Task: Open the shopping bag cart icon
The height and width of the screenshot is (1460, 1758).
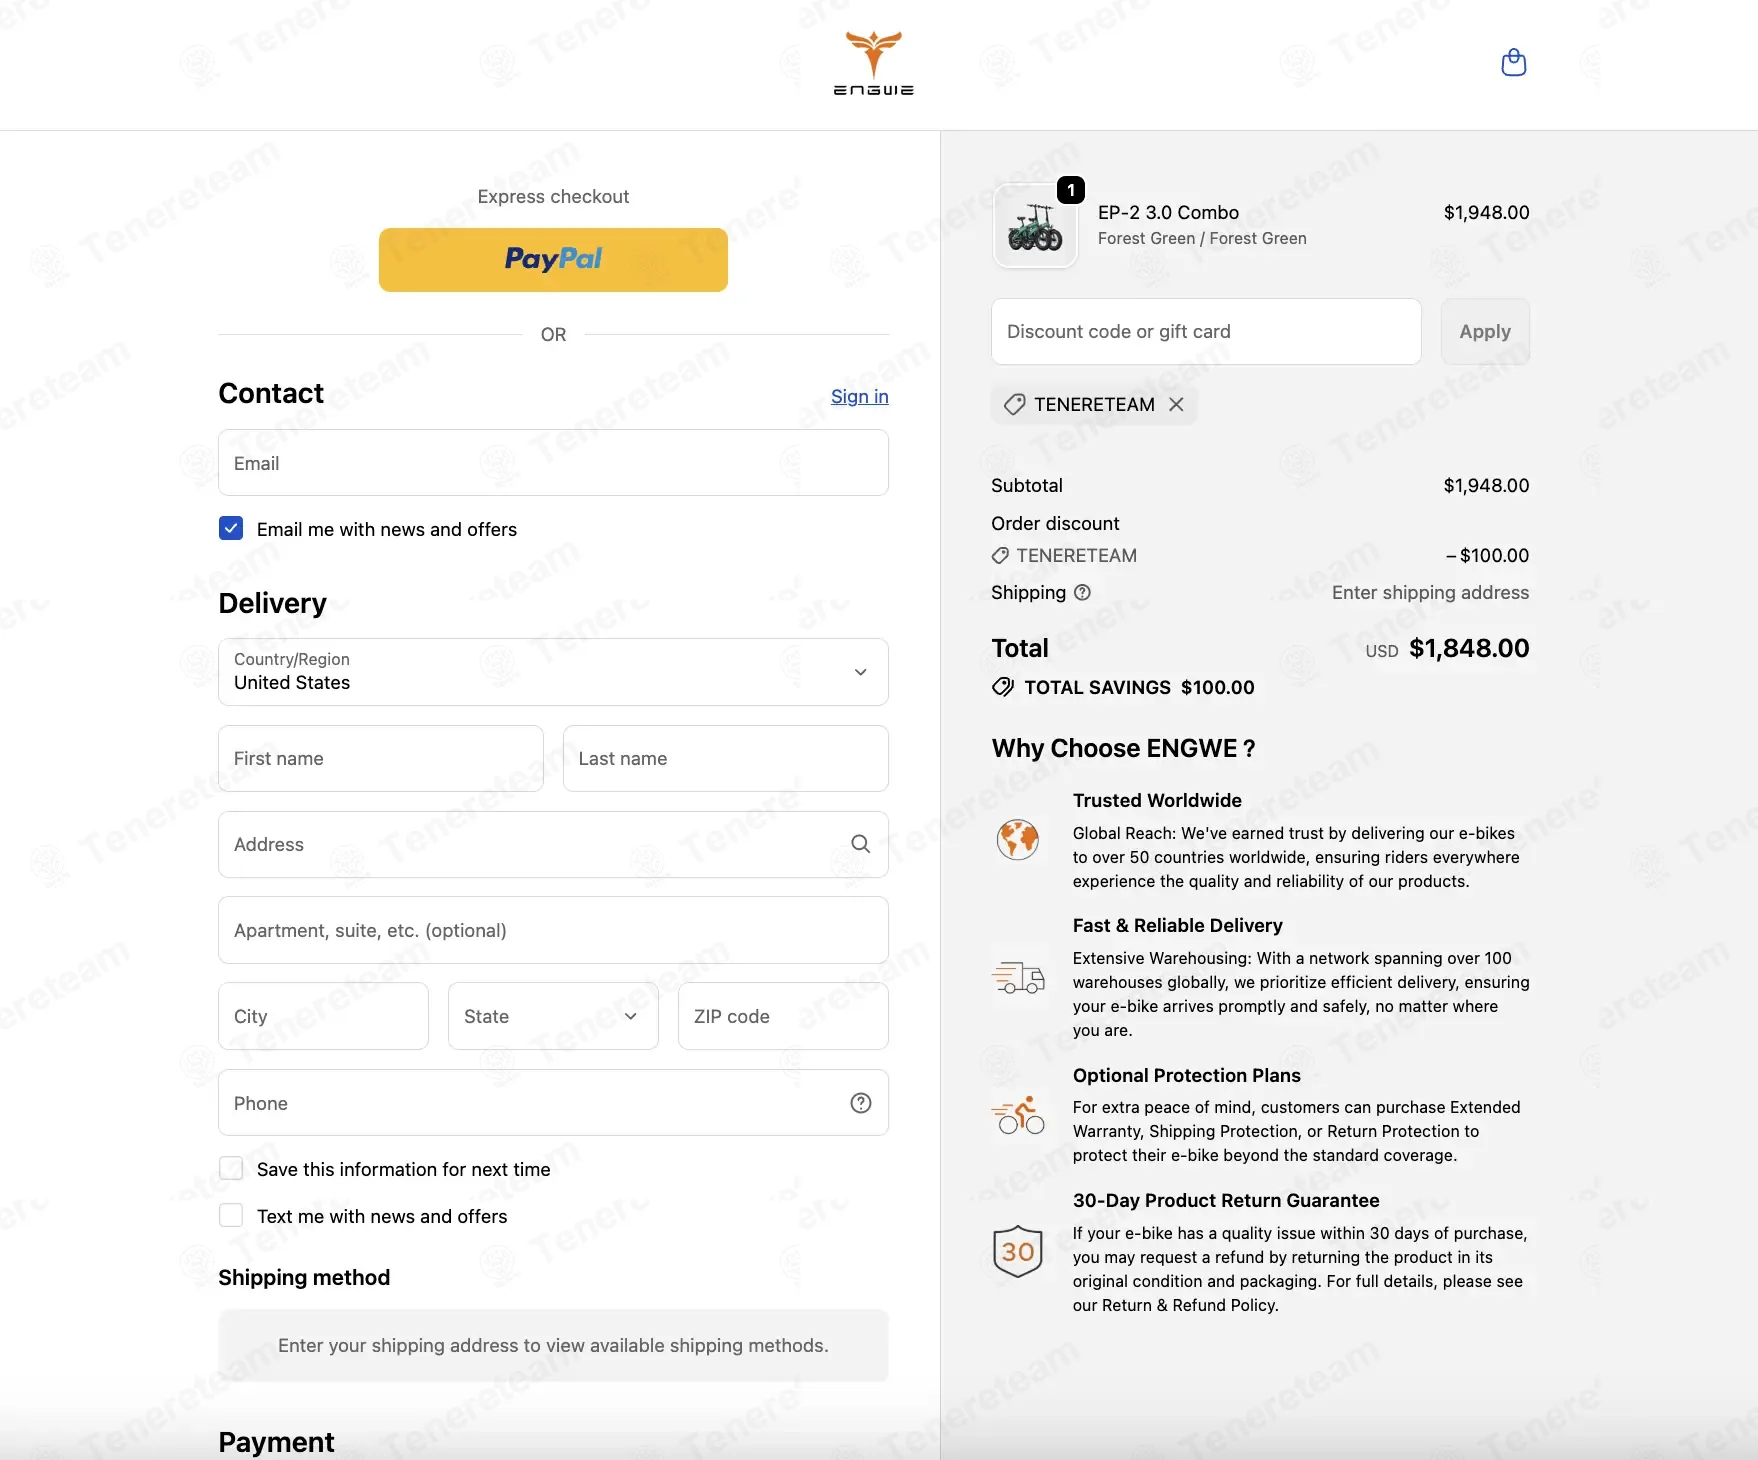Action: (x=1514, y=63)
